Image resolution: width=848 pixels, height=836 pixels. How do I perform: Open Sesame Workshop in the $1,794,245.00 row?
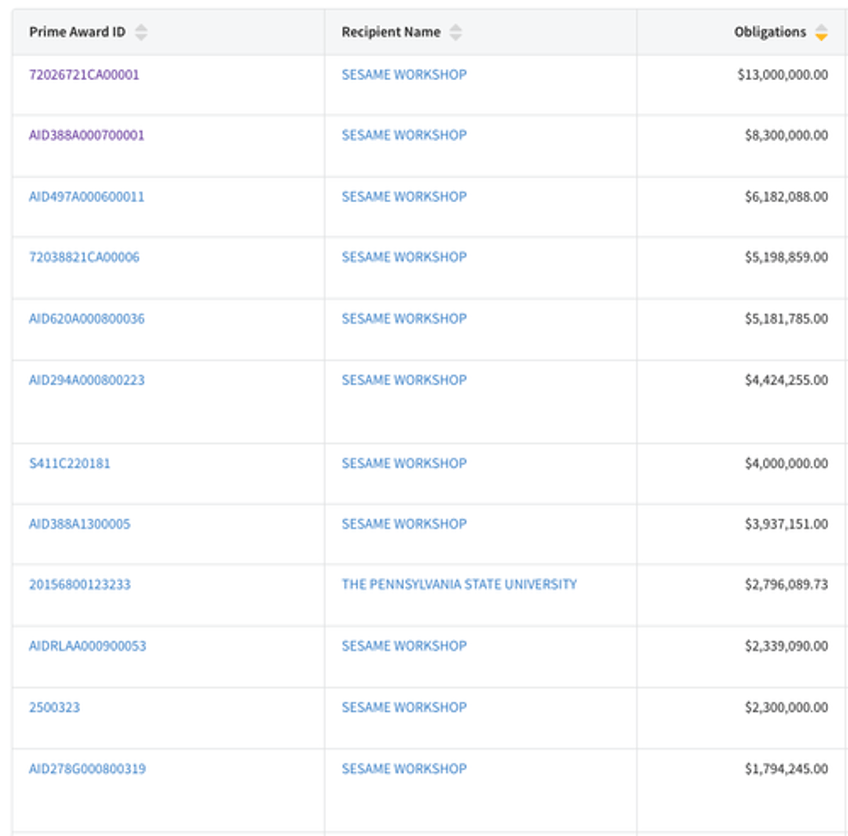[x=404, y=769]
